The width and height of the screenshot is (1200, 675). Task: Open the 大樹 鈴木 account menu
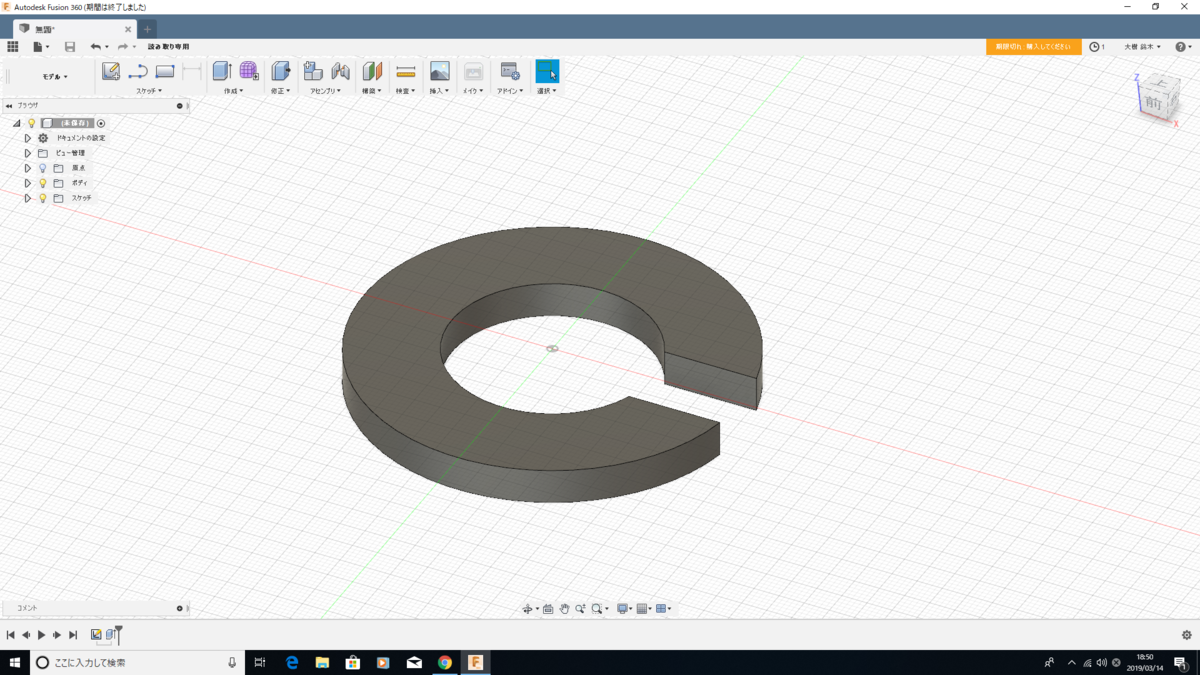tap(1142, 47)
